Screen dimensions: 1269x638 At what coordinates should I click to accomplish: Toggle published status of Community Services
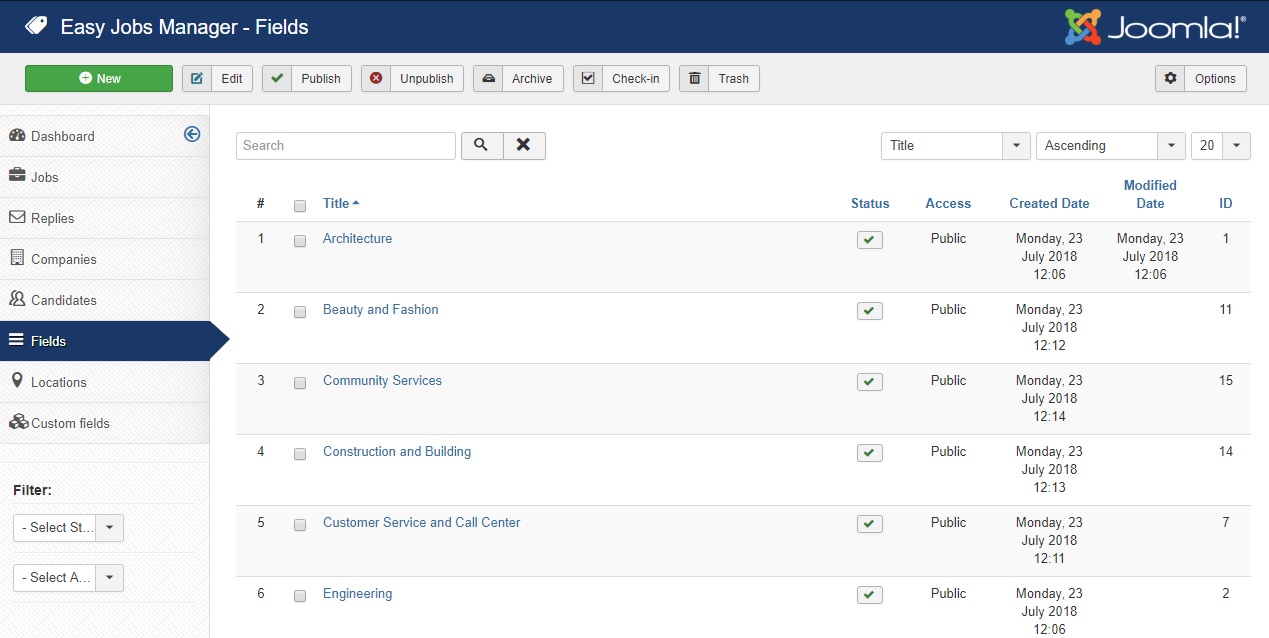click(x=870, y=382)
